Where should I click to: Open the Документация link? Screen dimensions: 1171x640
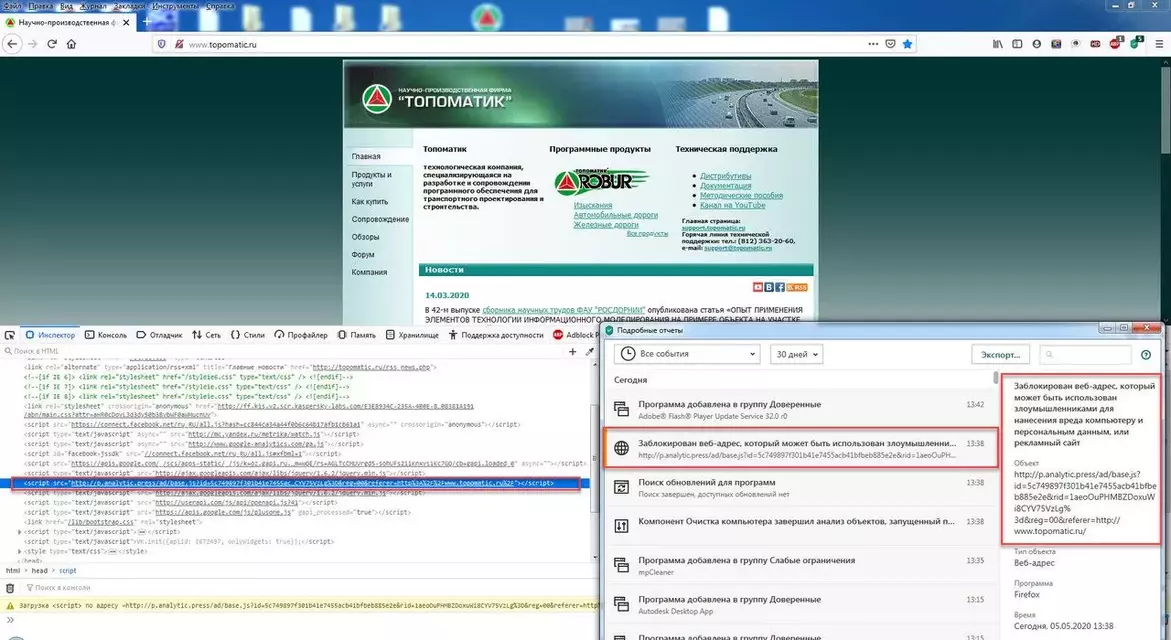(725, 186)
